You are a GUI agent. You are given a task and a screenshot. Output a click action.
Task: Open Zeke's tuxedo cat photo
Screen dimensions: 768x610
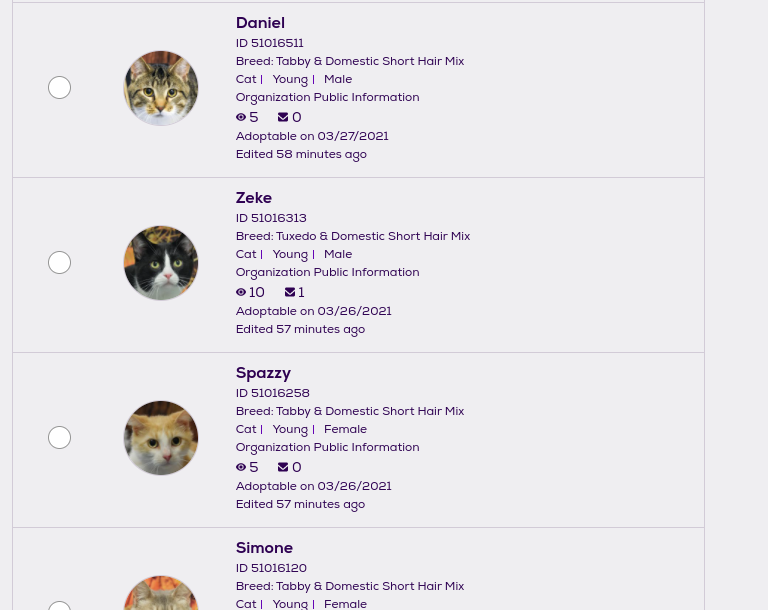(161, 263)
